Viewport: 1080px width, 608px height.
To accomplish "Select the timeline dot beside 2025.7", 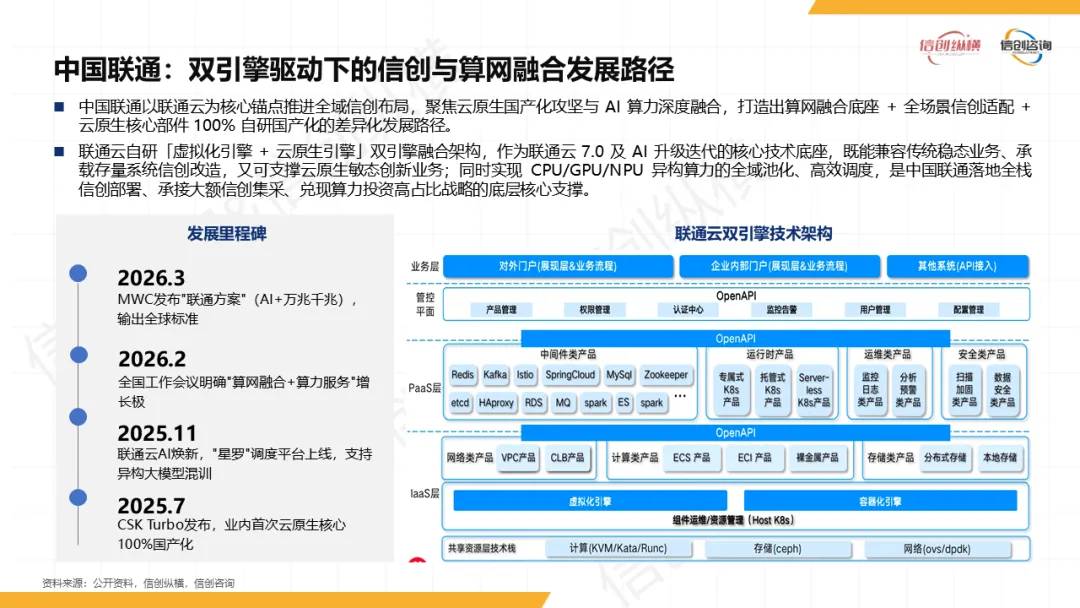I will coord(79,497).
